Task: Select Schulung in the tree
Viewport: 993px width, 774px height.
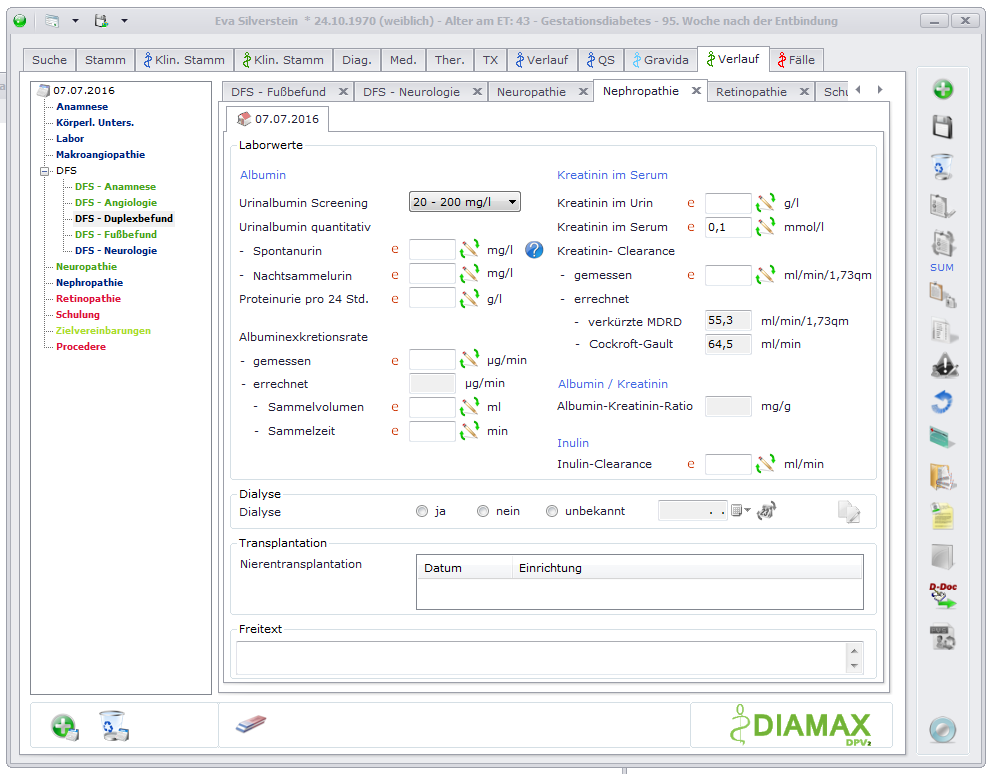Action: click(77, 315)
